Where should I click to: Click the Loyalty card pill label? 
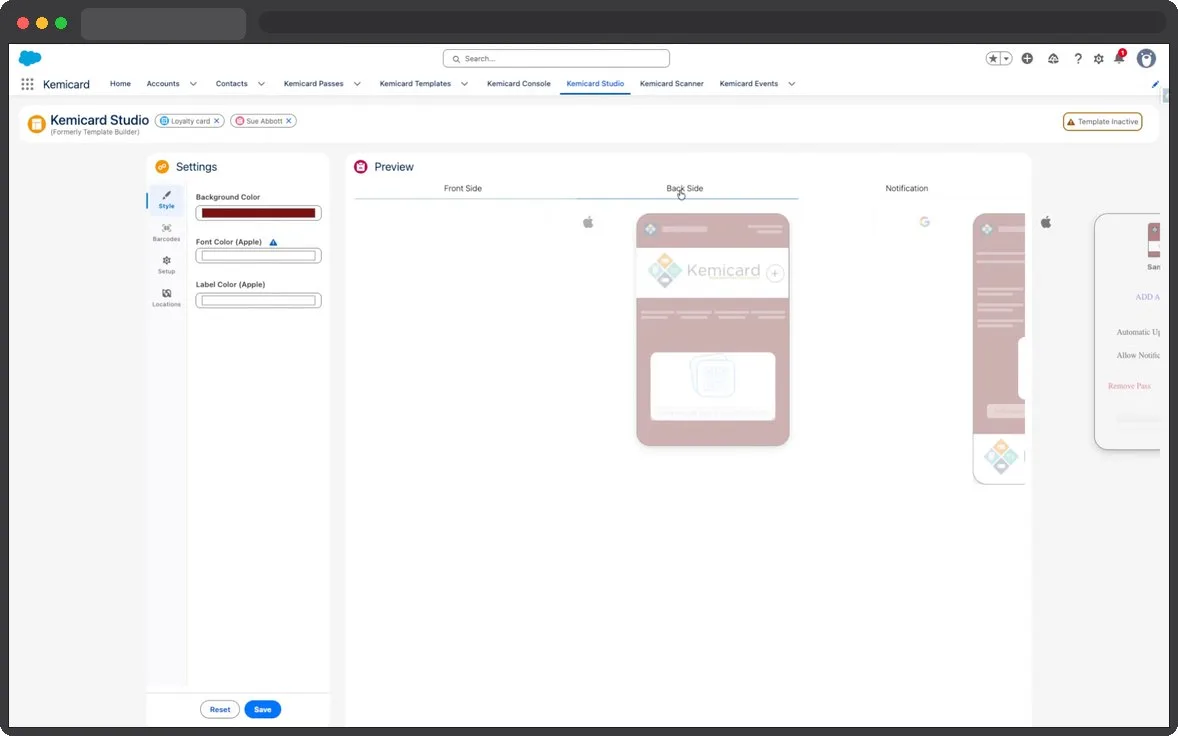pos(190,121)
